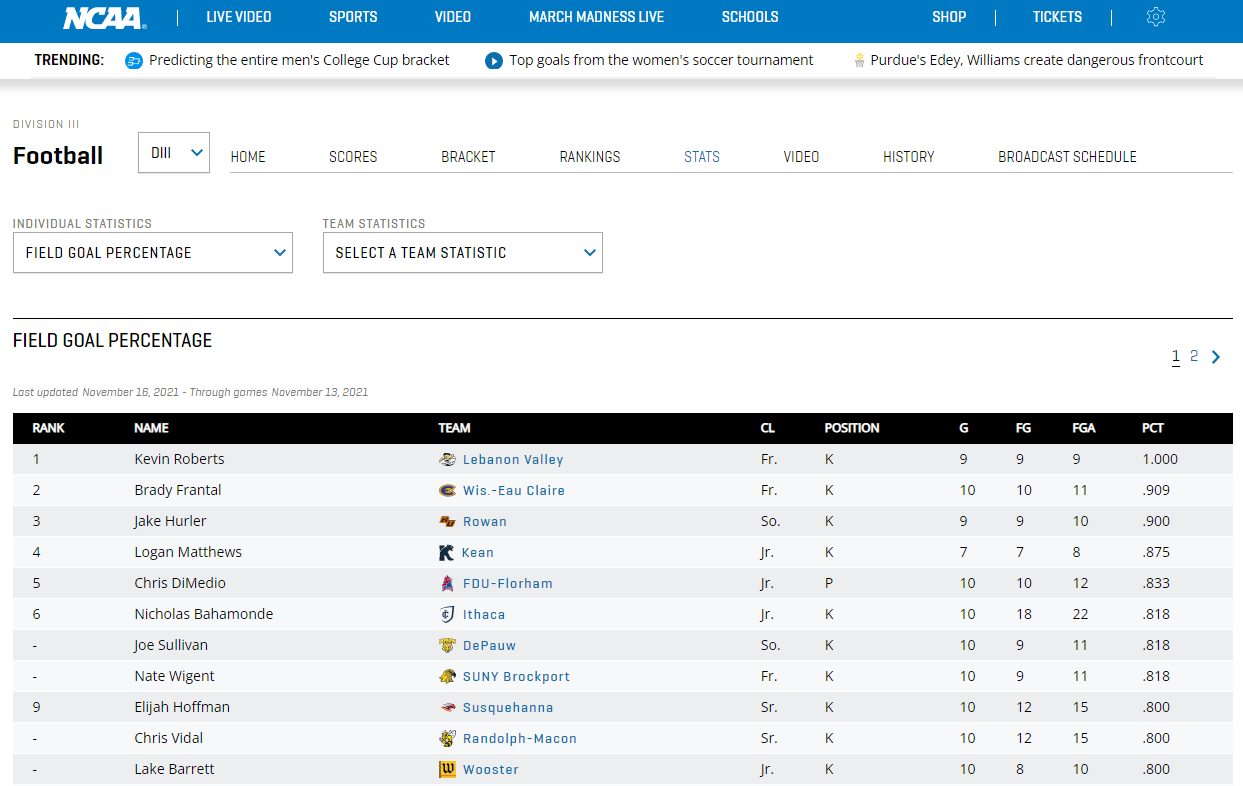Click the RANK column header
Image resolution: width=1243 pixels, height=786 pixels.
pos(48,428)
